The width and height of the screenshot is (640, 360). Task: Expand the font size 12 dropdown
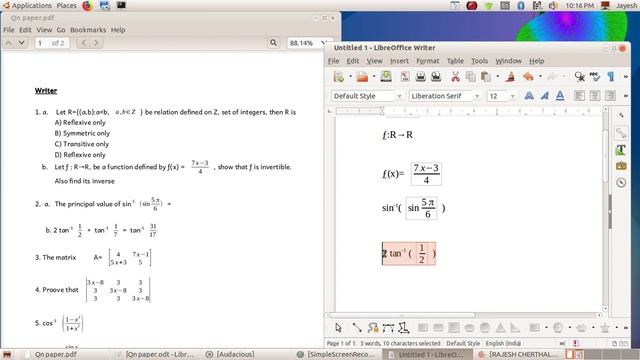[x=512, y=96]
